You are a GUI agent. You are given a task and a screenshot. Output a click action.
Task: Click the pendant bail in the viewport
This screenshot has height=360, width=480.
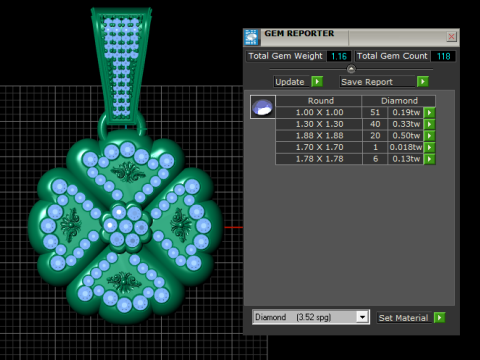tap(121, 67)
